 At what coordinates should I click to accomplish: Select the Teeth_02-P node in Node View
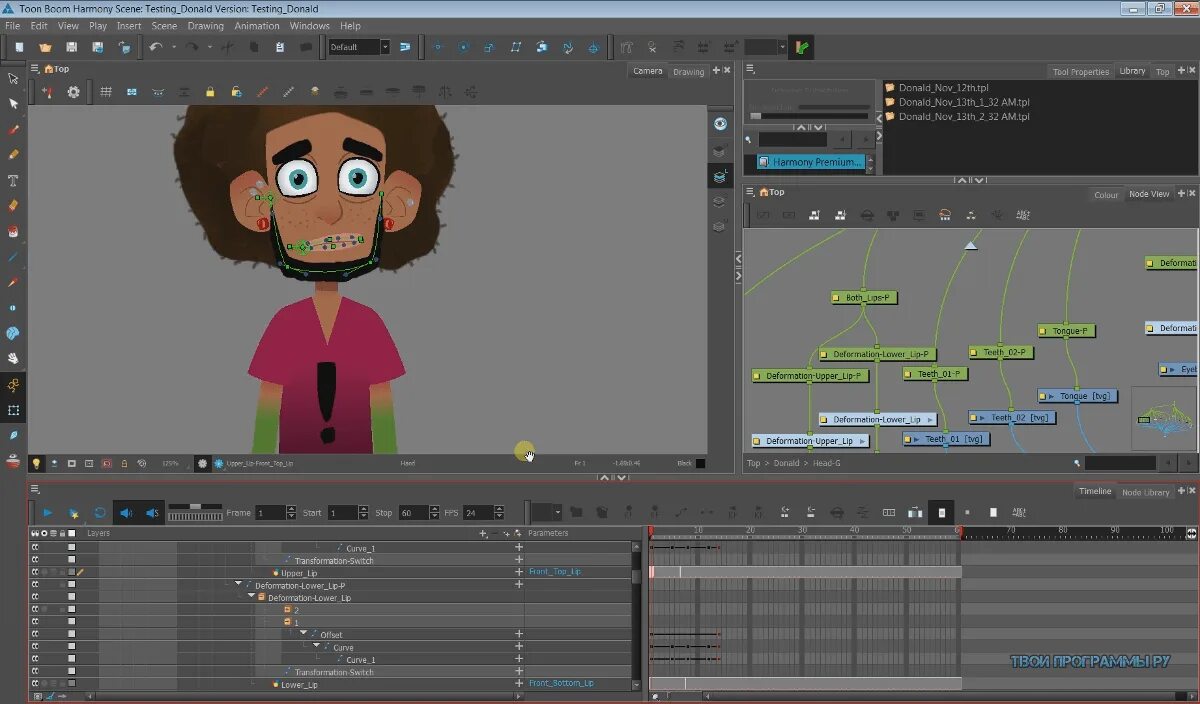point(1001,352)
